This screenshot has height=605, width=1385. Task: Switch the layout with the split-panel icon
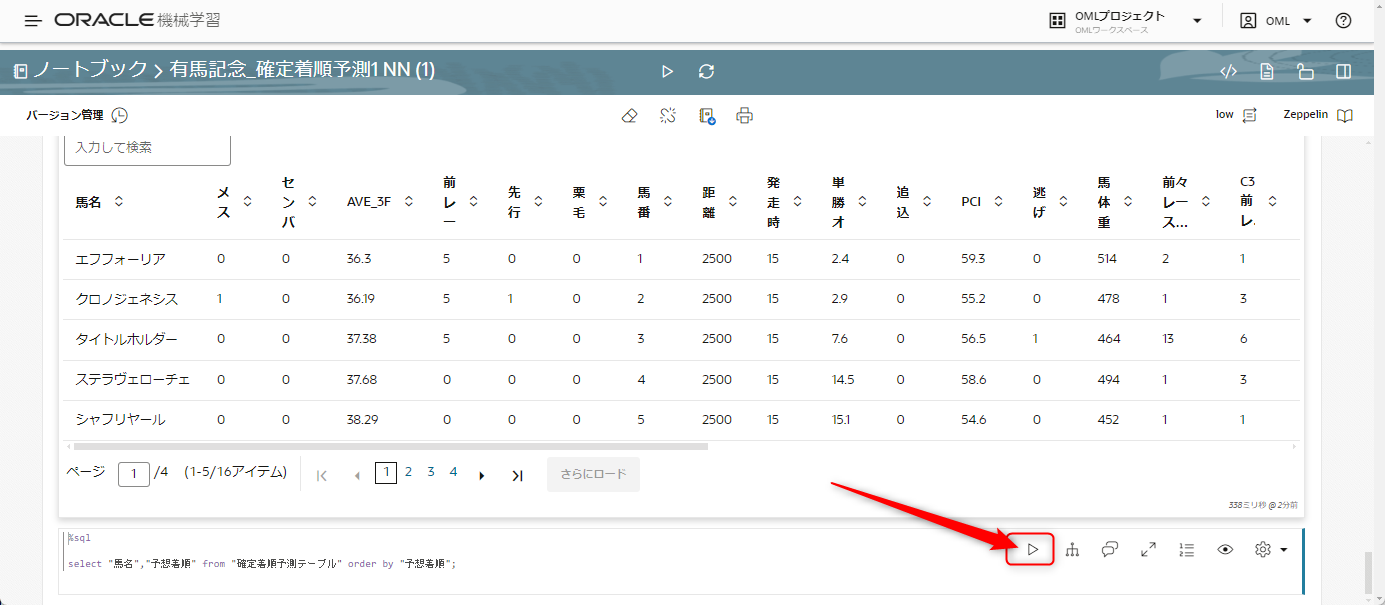[x=1343, y=71]
